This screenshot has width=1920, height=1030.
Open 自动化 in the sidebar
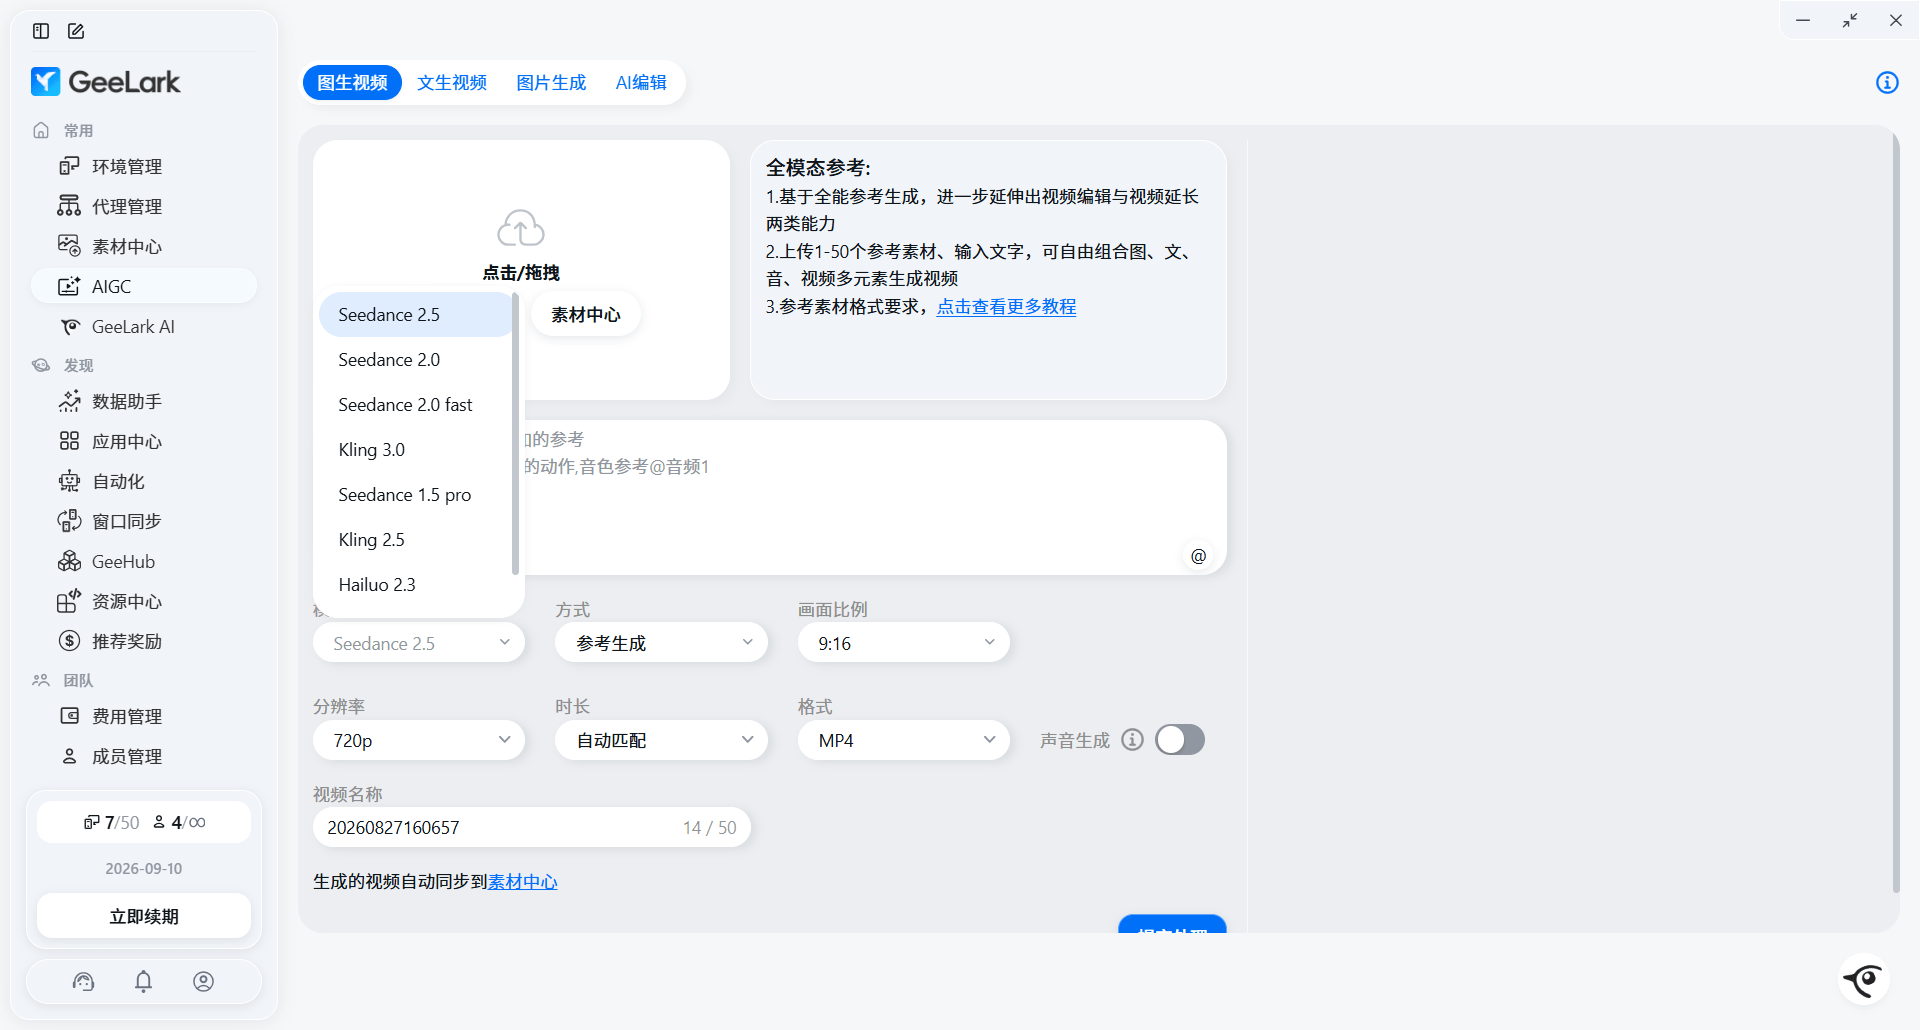144,481
